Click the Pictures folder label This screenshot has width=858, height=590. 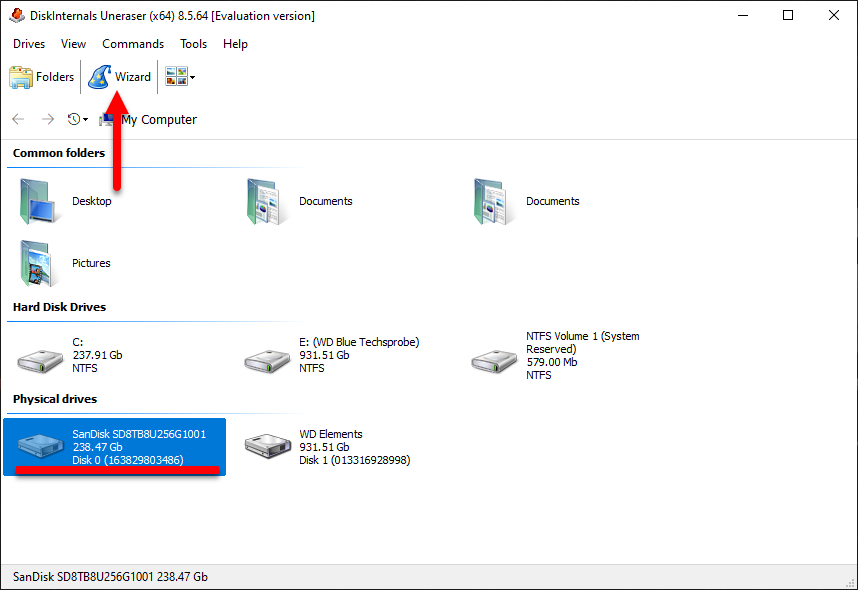(91, 263)
